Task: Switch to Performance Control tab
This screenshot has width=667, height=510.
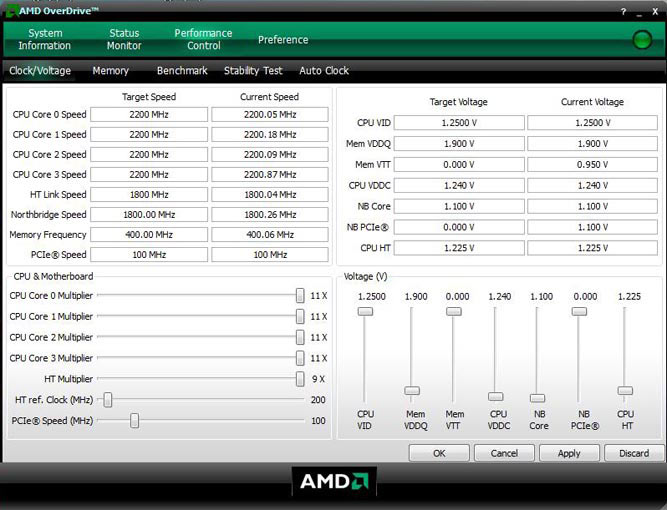Action: 203,39
